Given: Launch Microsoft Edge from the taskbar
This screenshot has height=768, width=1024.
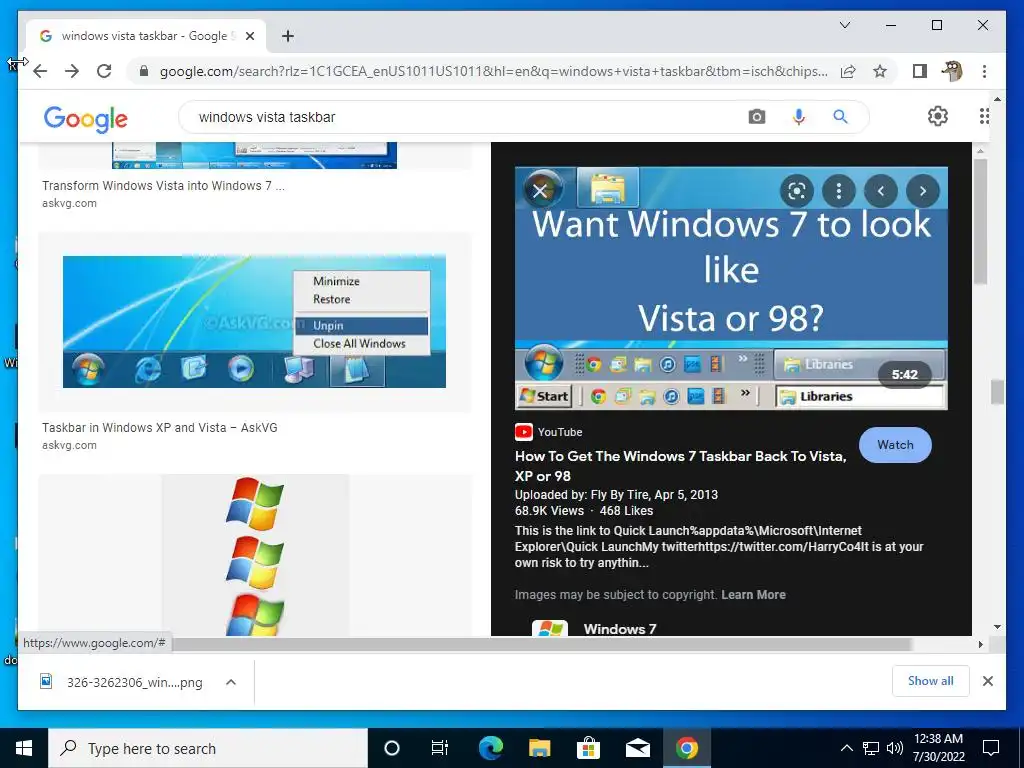Looking at the screenshot, I should (490, 748).
